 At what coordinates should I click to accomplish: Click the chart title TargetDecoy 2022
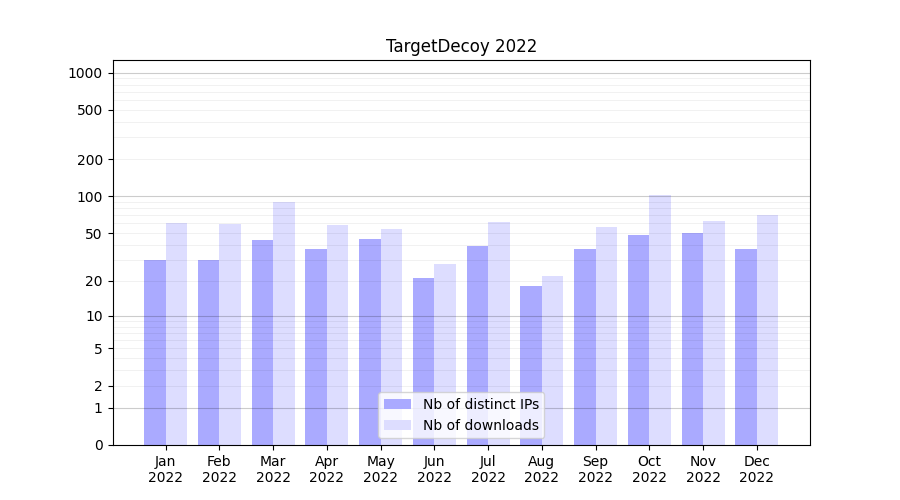click(x=461, y=46)
